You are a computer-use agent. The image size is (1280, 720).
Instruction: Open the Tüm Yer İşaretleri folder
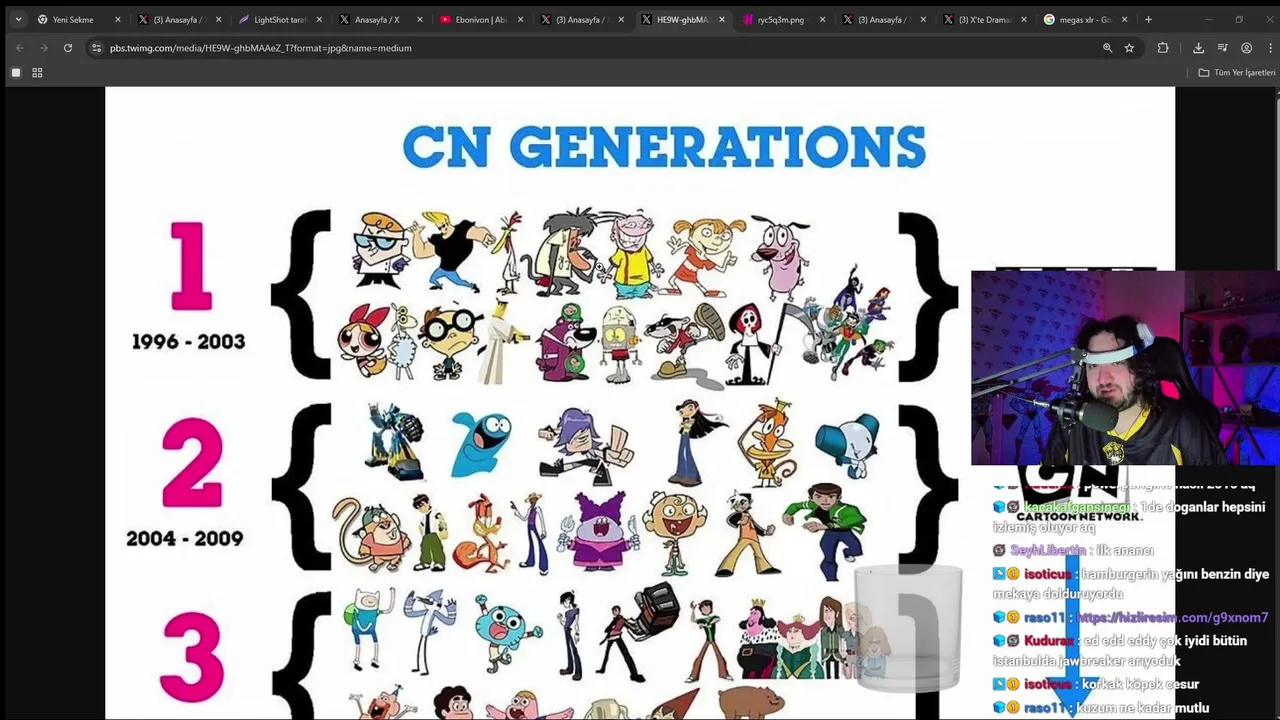point(1237,73)
